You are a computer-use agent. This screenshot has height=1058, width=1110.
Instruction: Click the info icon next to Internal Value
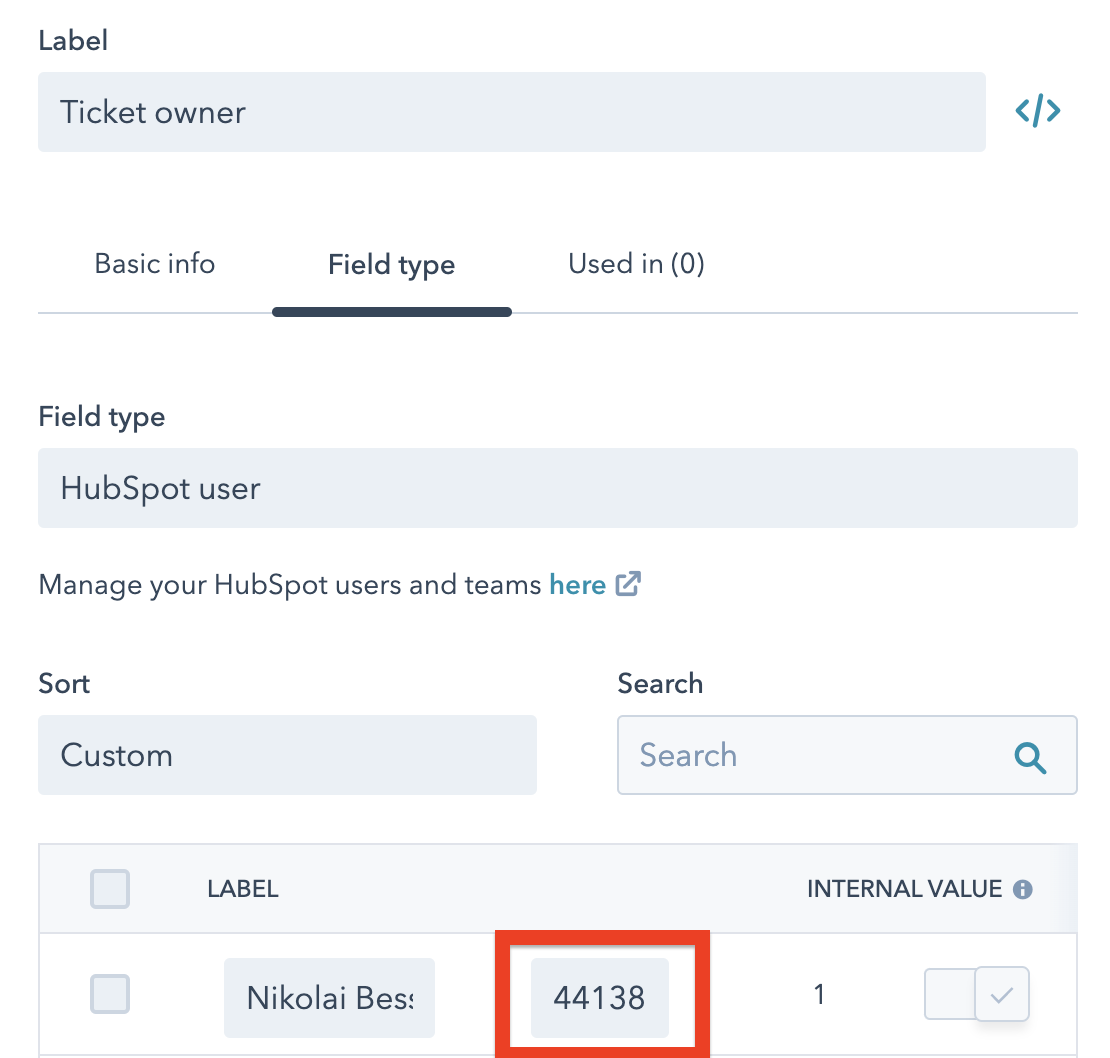(x=1022, y=889)
